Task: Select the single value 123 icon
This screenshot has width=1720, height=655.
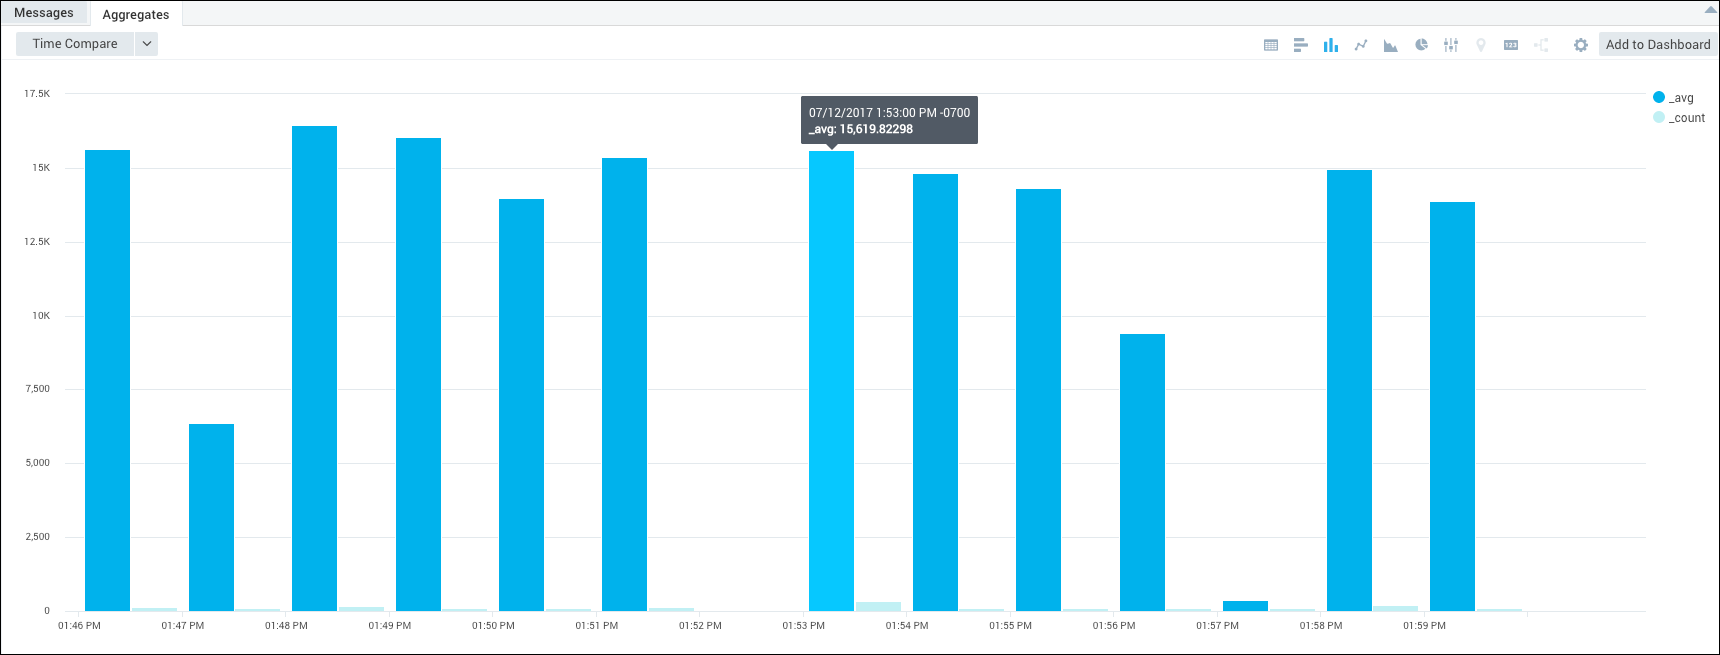Action: point(1511,45)
